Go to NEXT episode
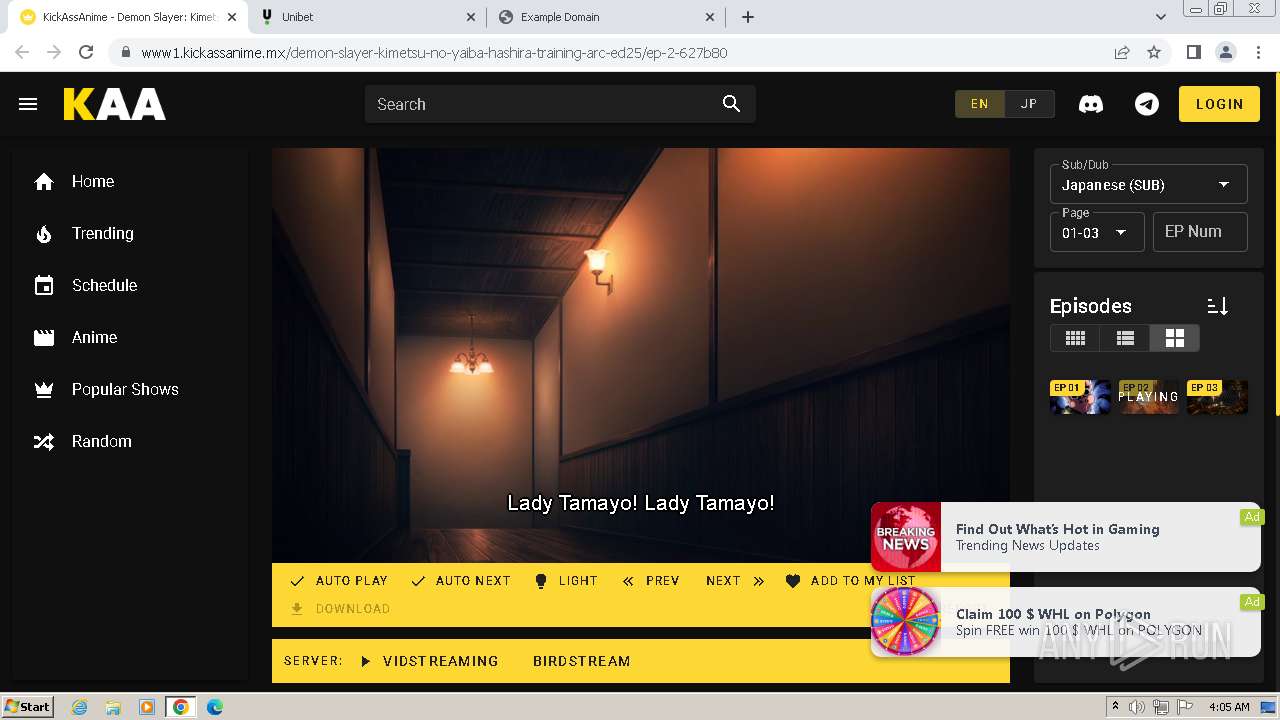This screenshot has height=720, width=1280. click(x=735, y=581)
